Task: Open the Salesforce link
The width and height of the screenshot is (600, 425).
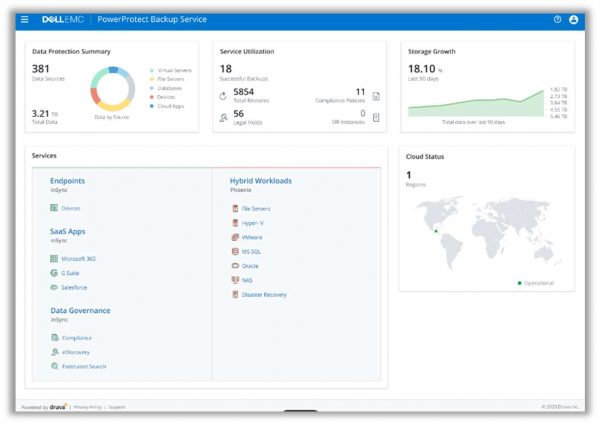Action: [74, 288]
